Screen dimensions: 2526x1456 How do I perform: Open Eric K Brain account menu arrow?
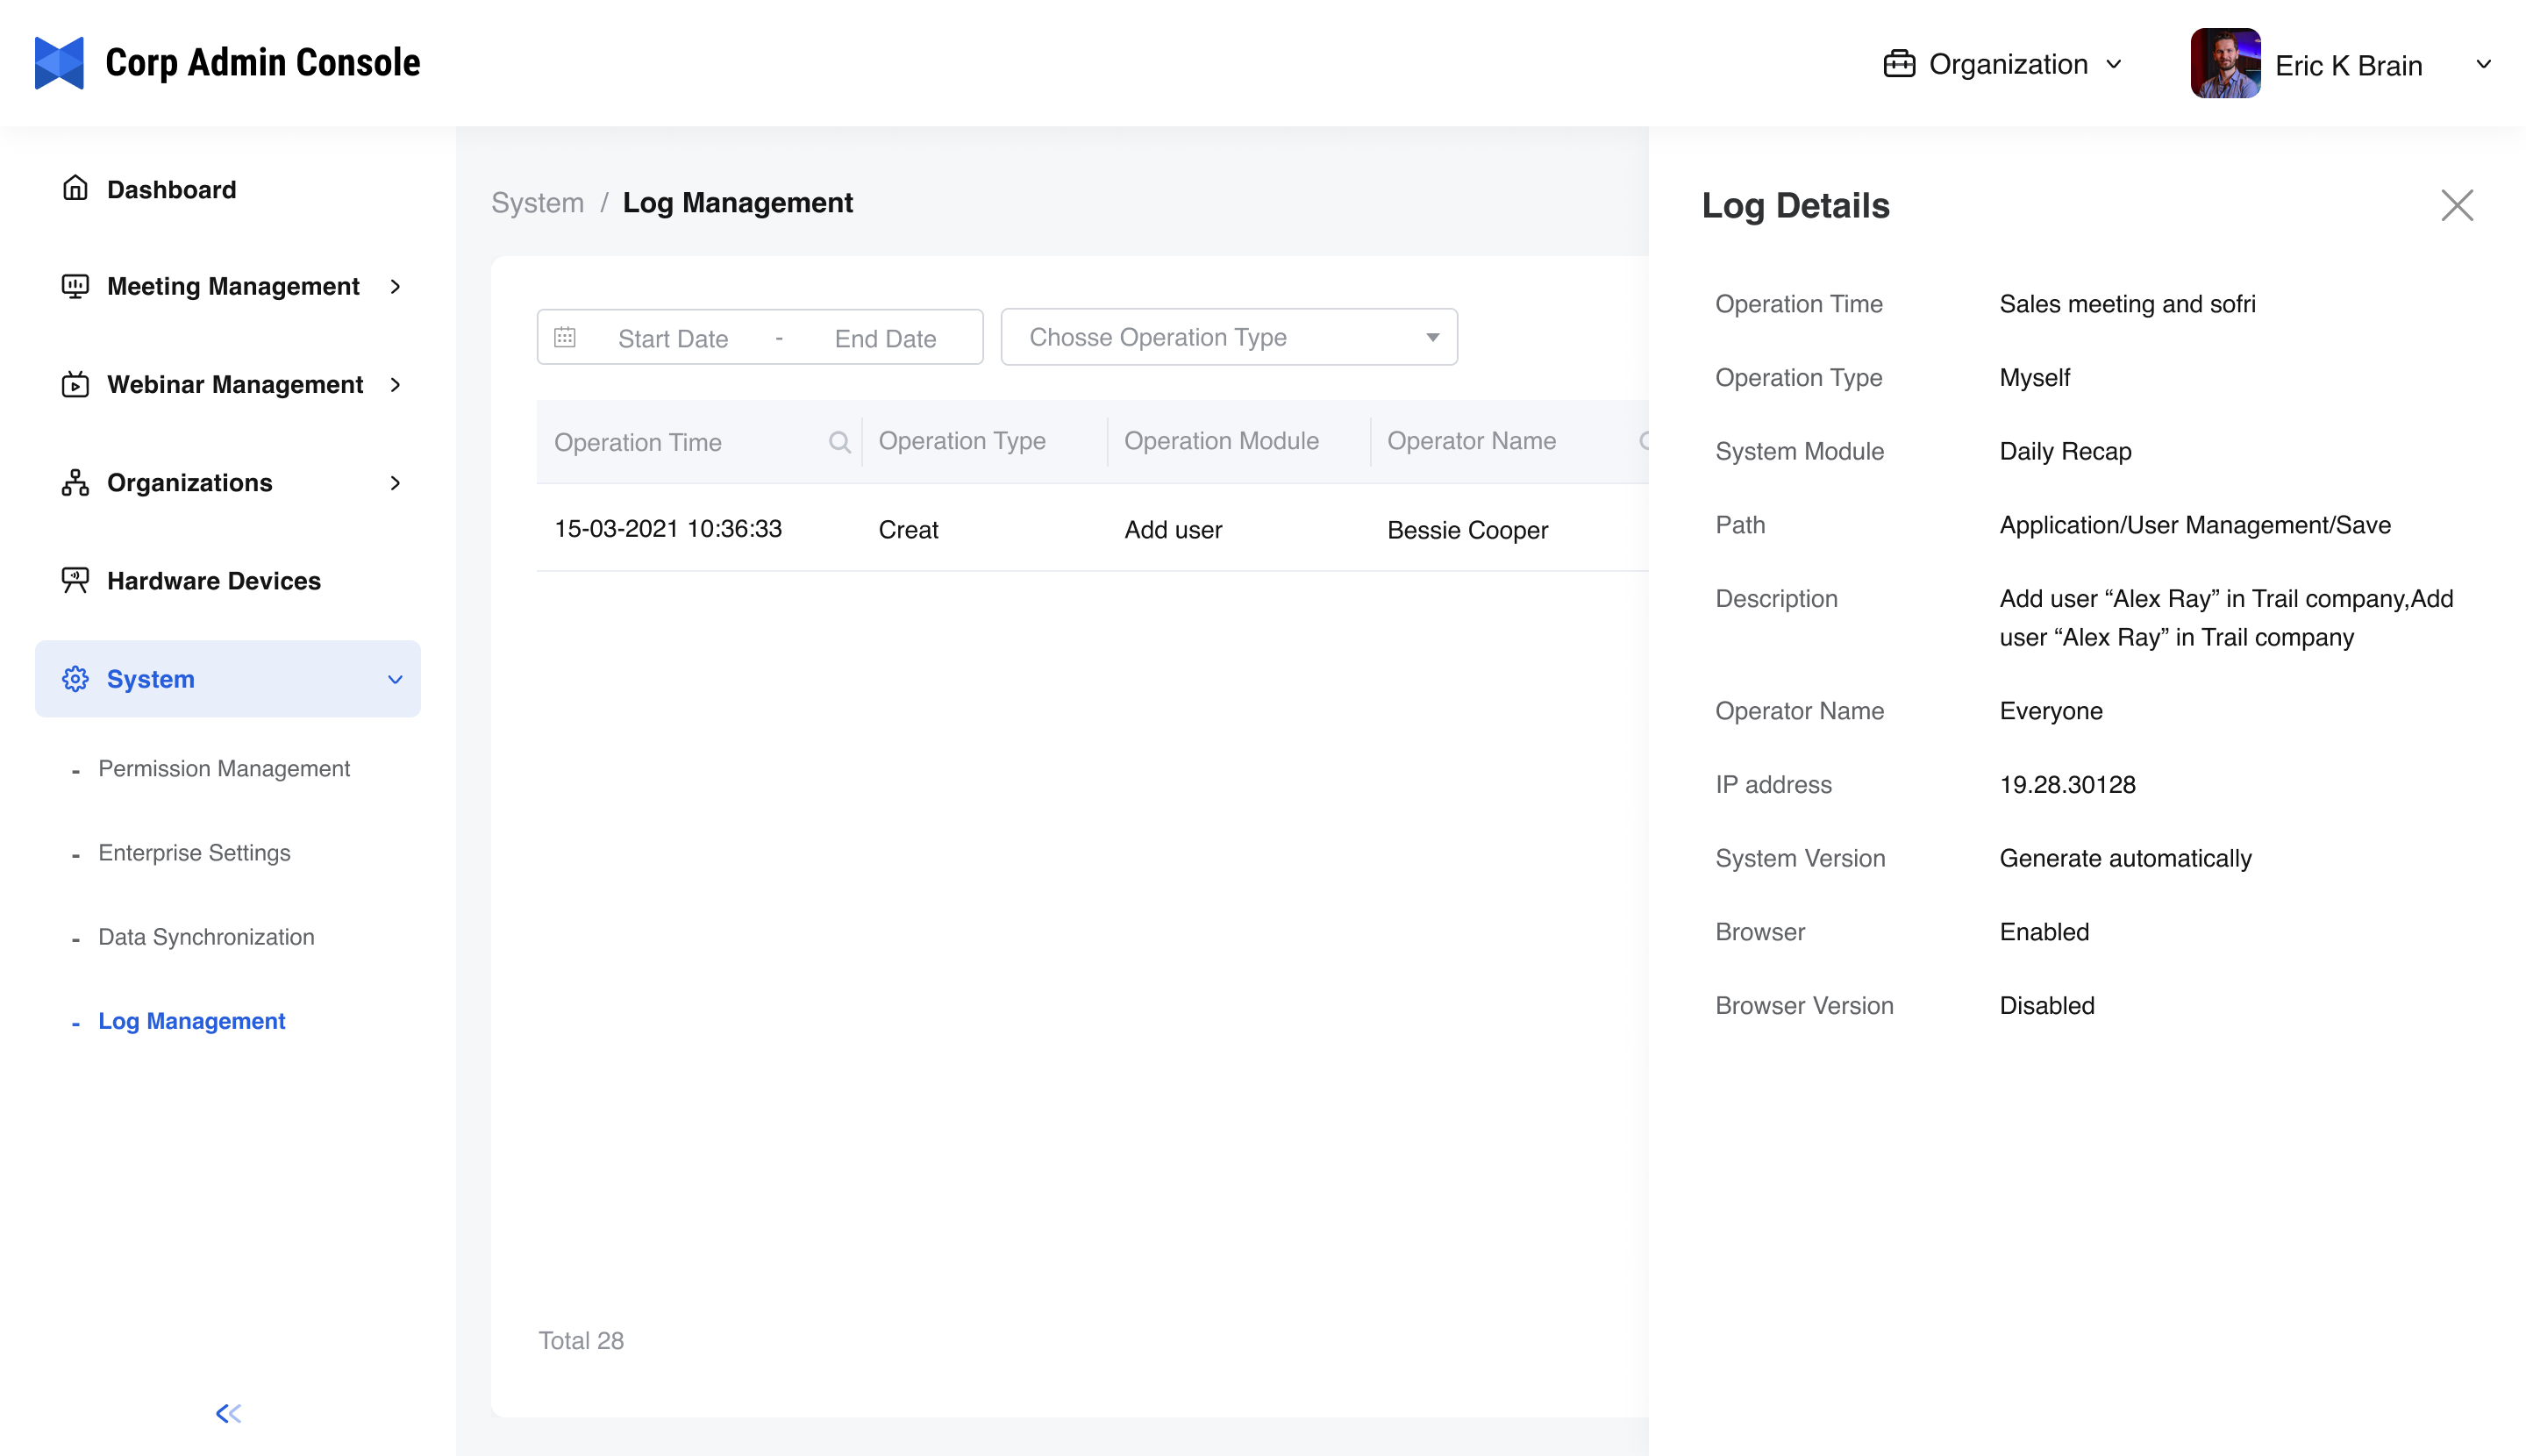click(2483, 65)
